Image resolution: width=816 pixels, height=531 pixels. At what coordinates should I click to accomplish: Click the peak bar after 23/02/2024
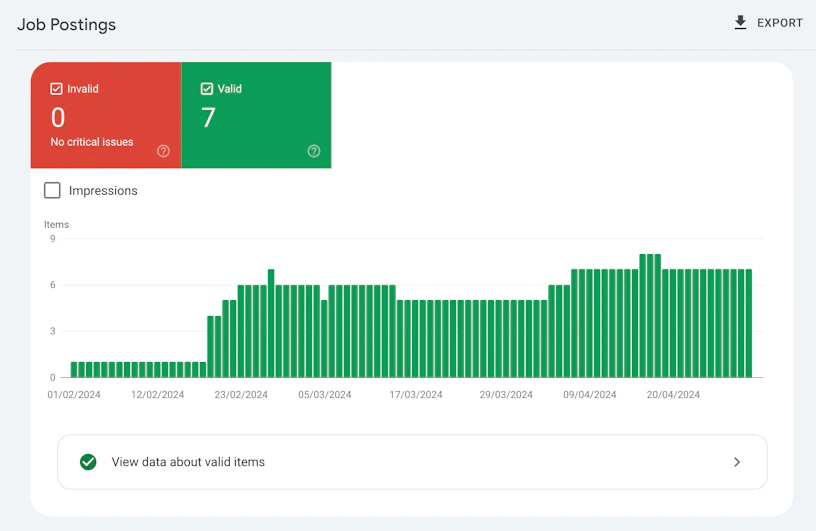271,323
